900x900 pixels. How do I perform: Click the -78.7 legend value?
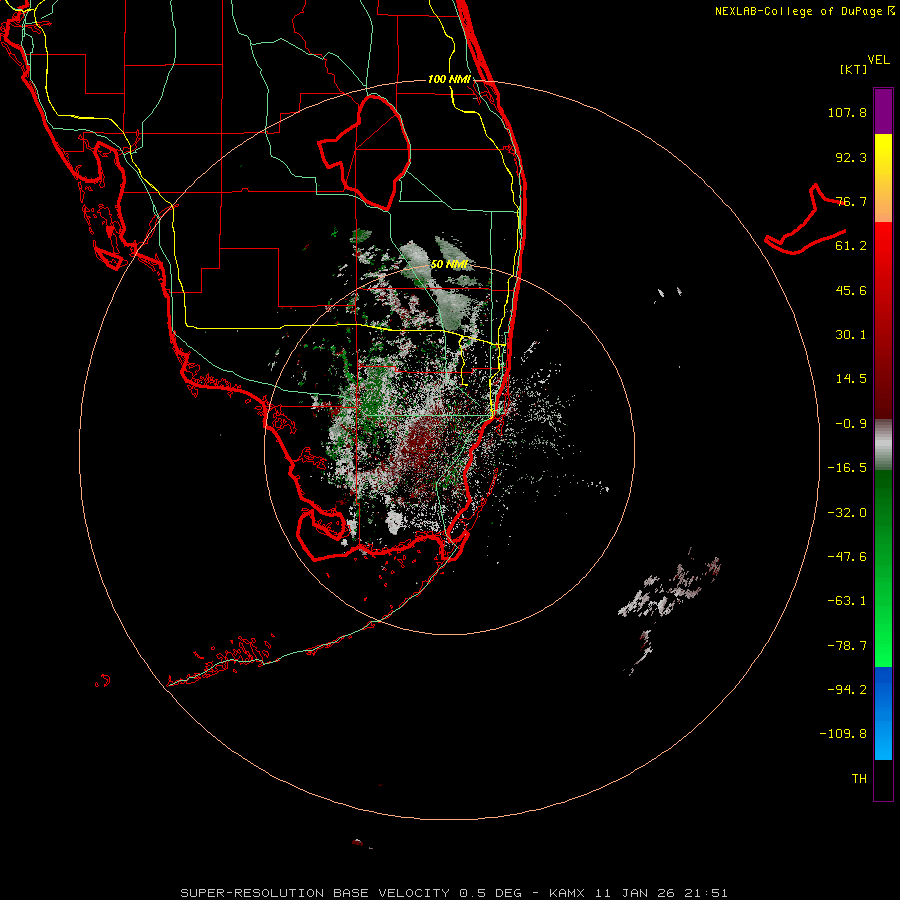(x=847, y=646)
